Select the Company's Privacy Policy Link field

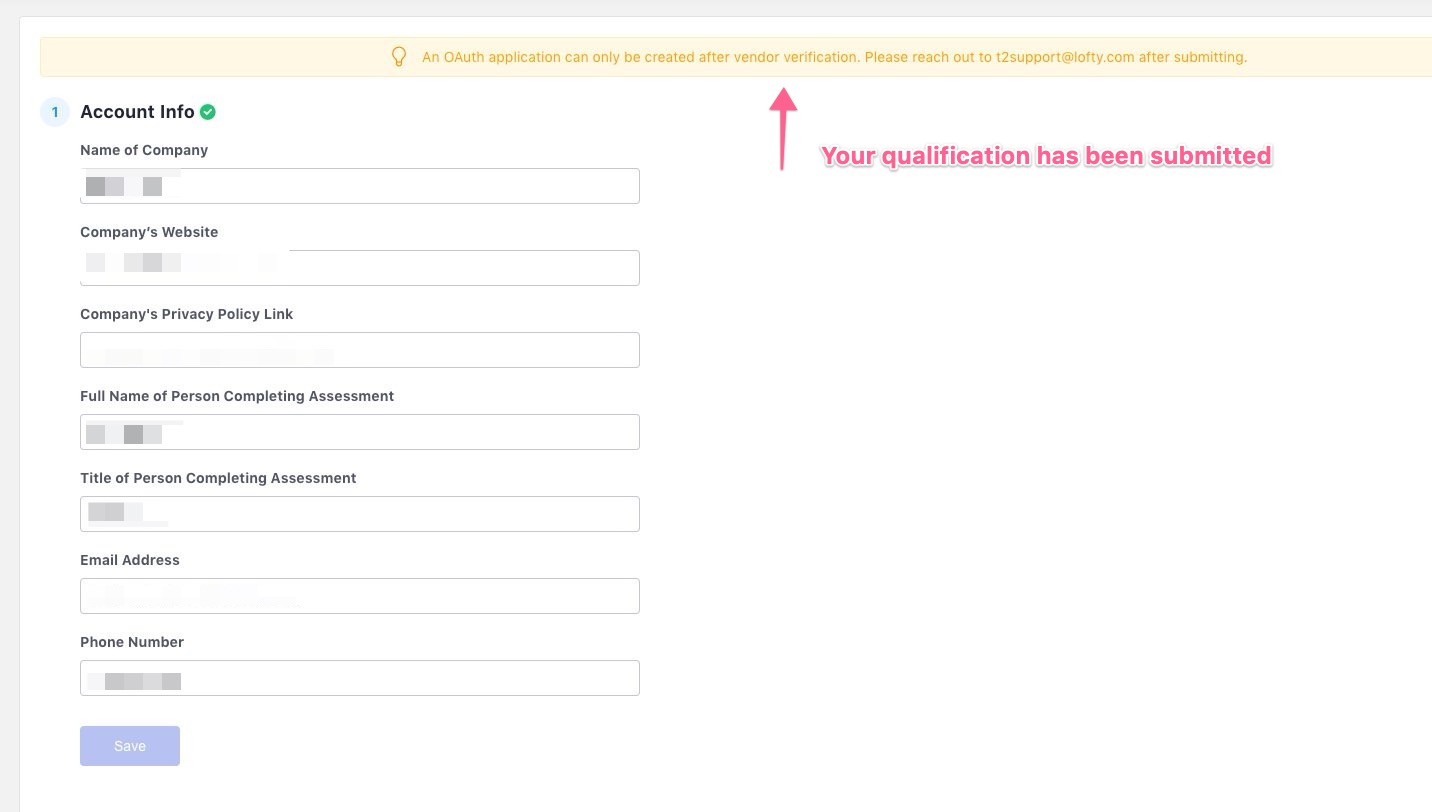(360, 350)
